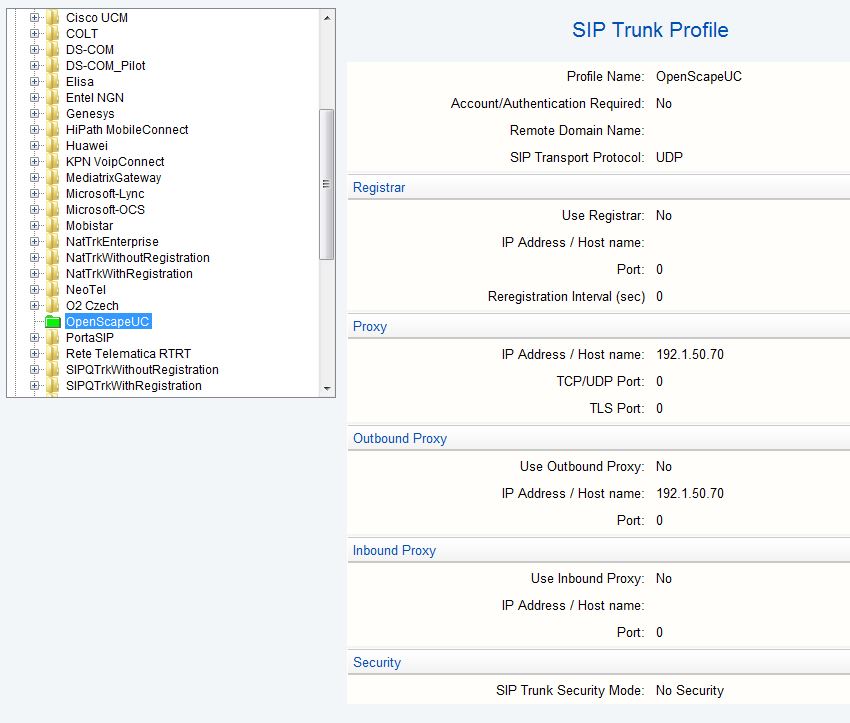Click the SIP Trunk Profile title
The width and height of the screenshot is (850, 723).
pyautogui.click(x=650, y=30)
